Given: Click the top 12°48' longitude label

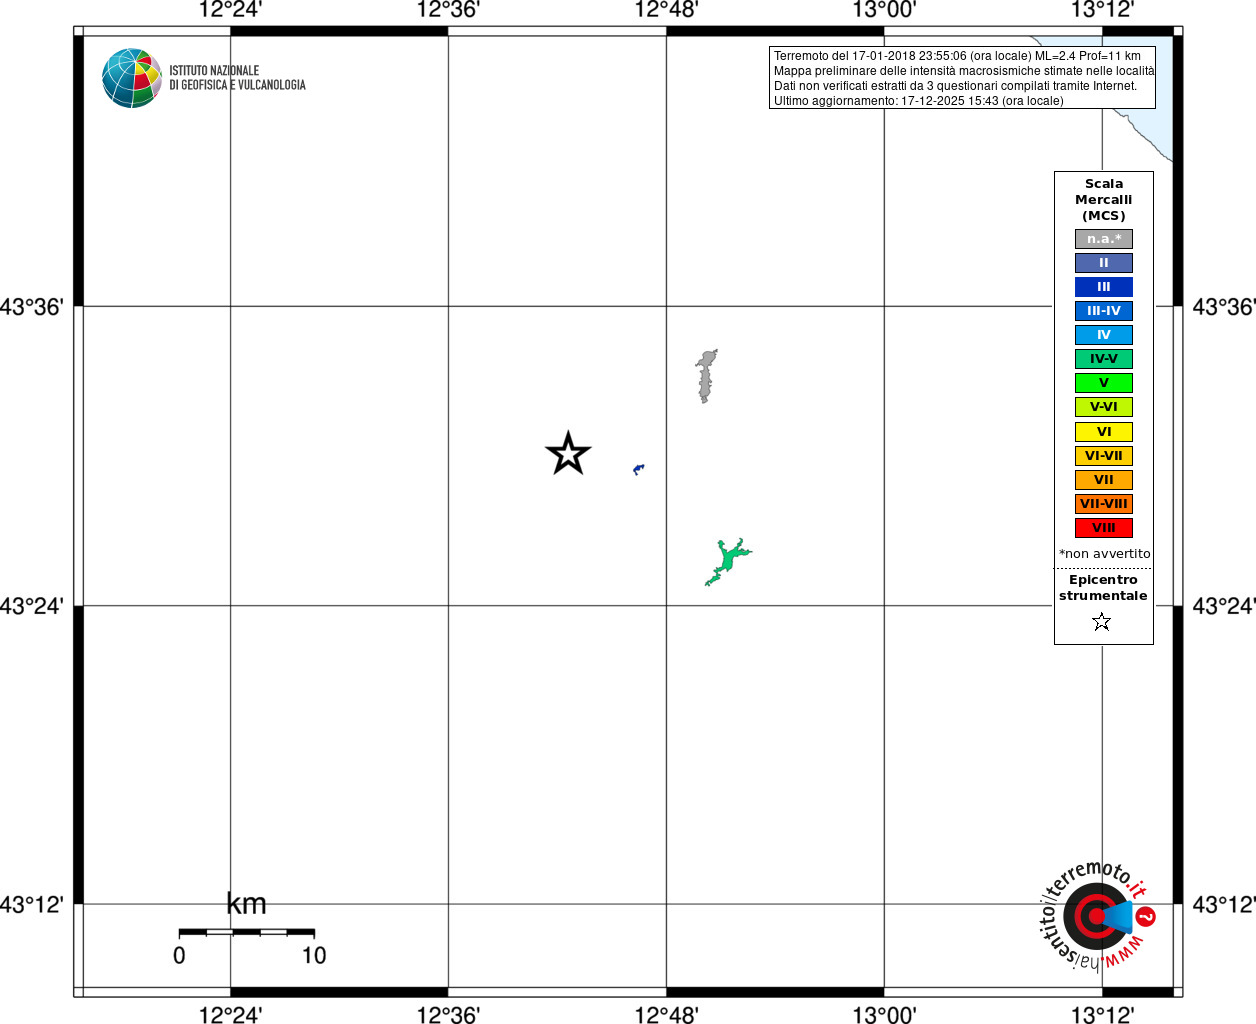Looking at the screenshot, I should tap(666, 10).
